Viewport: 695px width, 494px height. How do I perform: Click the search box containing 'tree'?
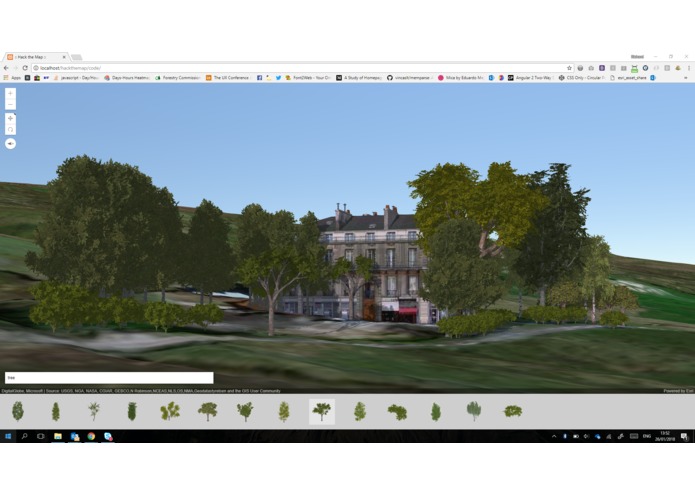[109, 377]
